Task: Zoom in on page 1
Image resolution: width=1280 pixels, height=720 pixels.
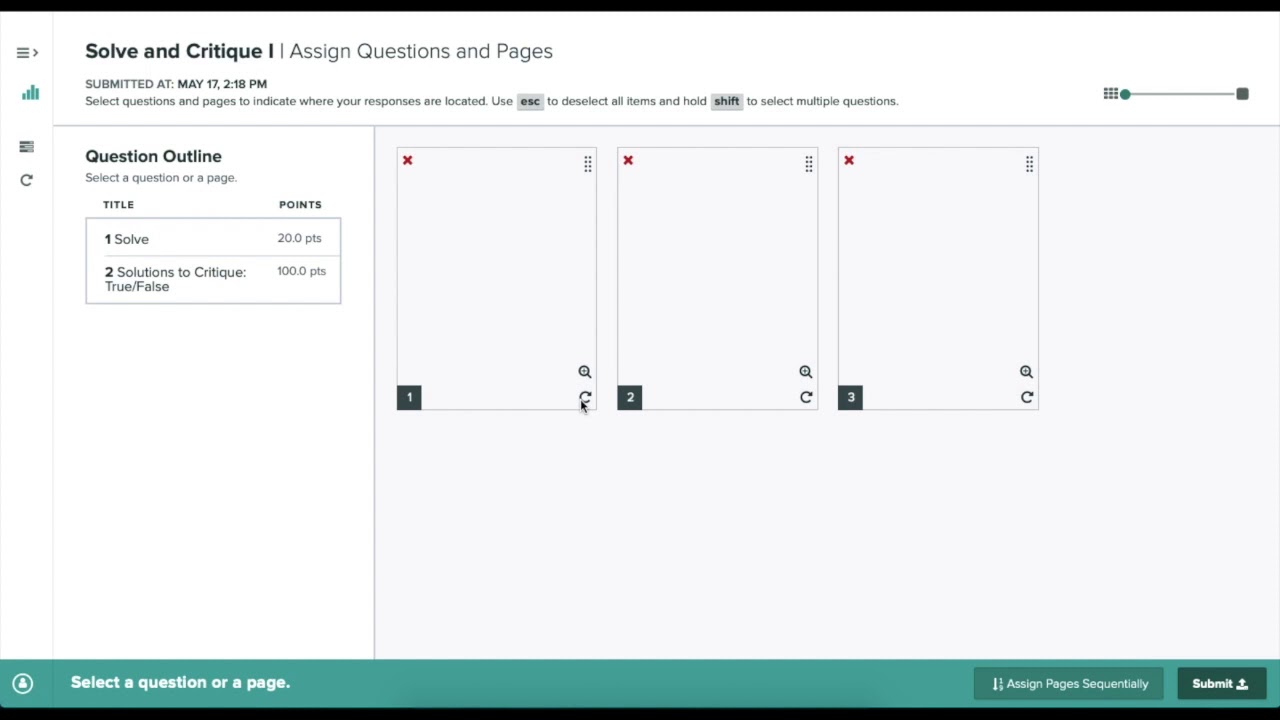Action: pyautogui.click(x=585, y=372)
